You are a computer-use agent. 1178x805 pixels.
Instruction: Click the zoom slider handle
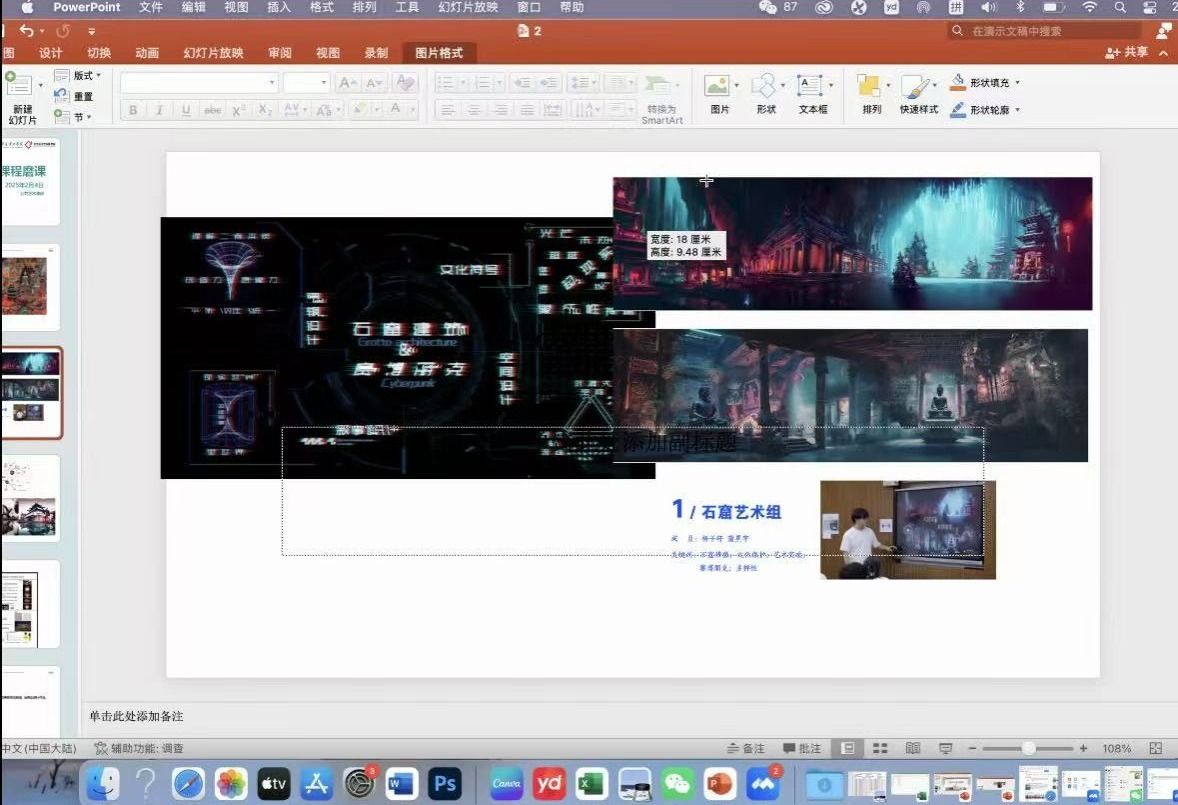click(1028, 748)
